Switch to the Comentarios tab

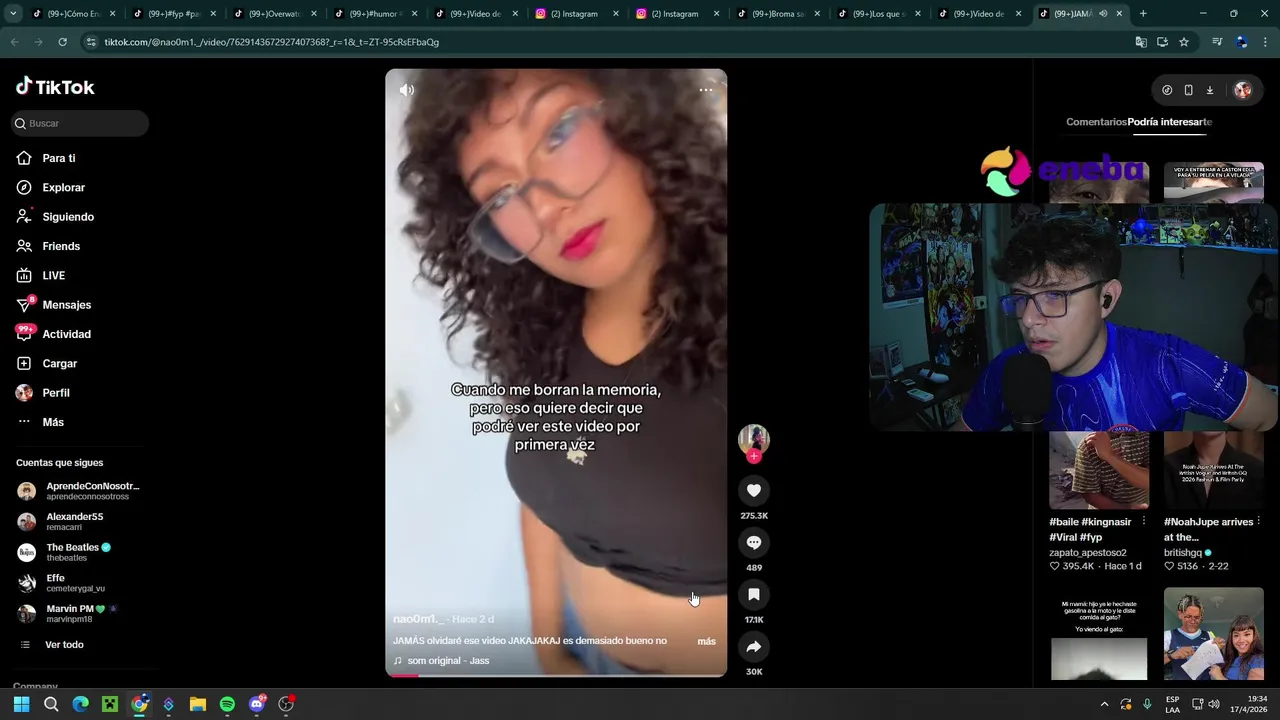click(1096, 122)
